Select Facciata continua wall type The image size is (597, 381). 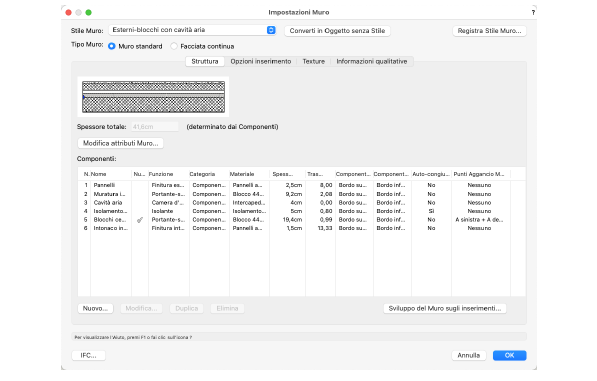[202, 46]
